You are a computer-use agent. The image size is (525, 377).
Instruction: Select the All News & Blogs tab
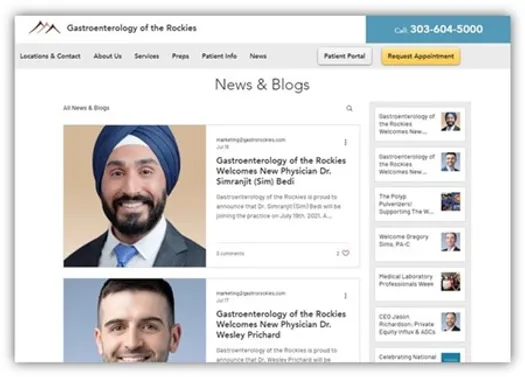(x=86, y=108)
